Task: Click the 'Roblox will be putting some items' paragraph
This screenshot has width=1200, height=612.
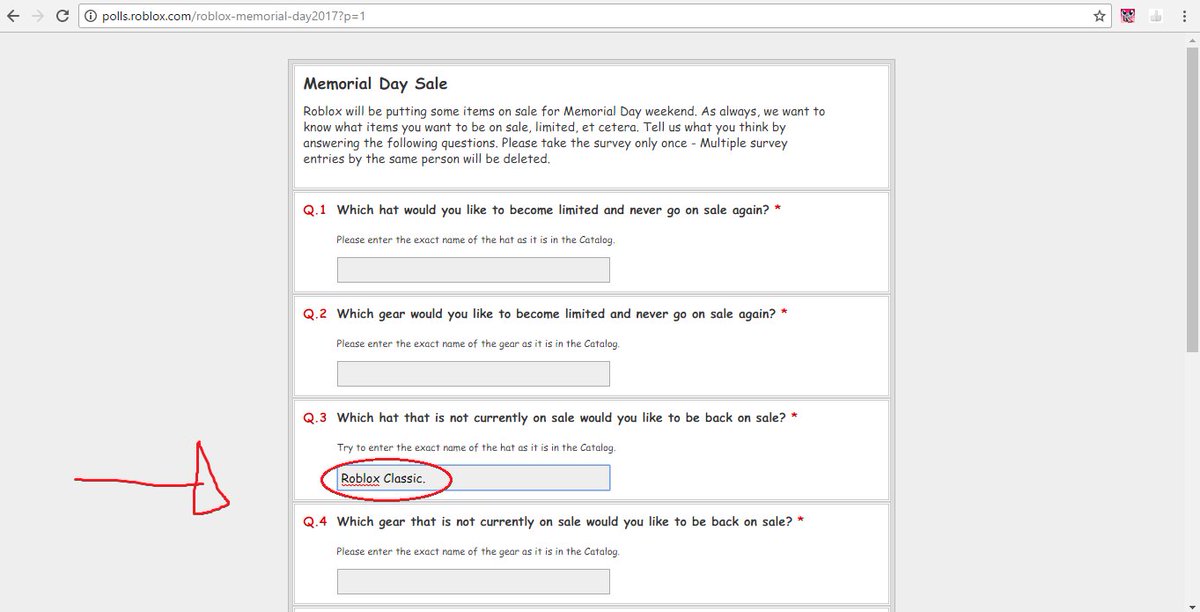Action: click(x=564, y=135)
